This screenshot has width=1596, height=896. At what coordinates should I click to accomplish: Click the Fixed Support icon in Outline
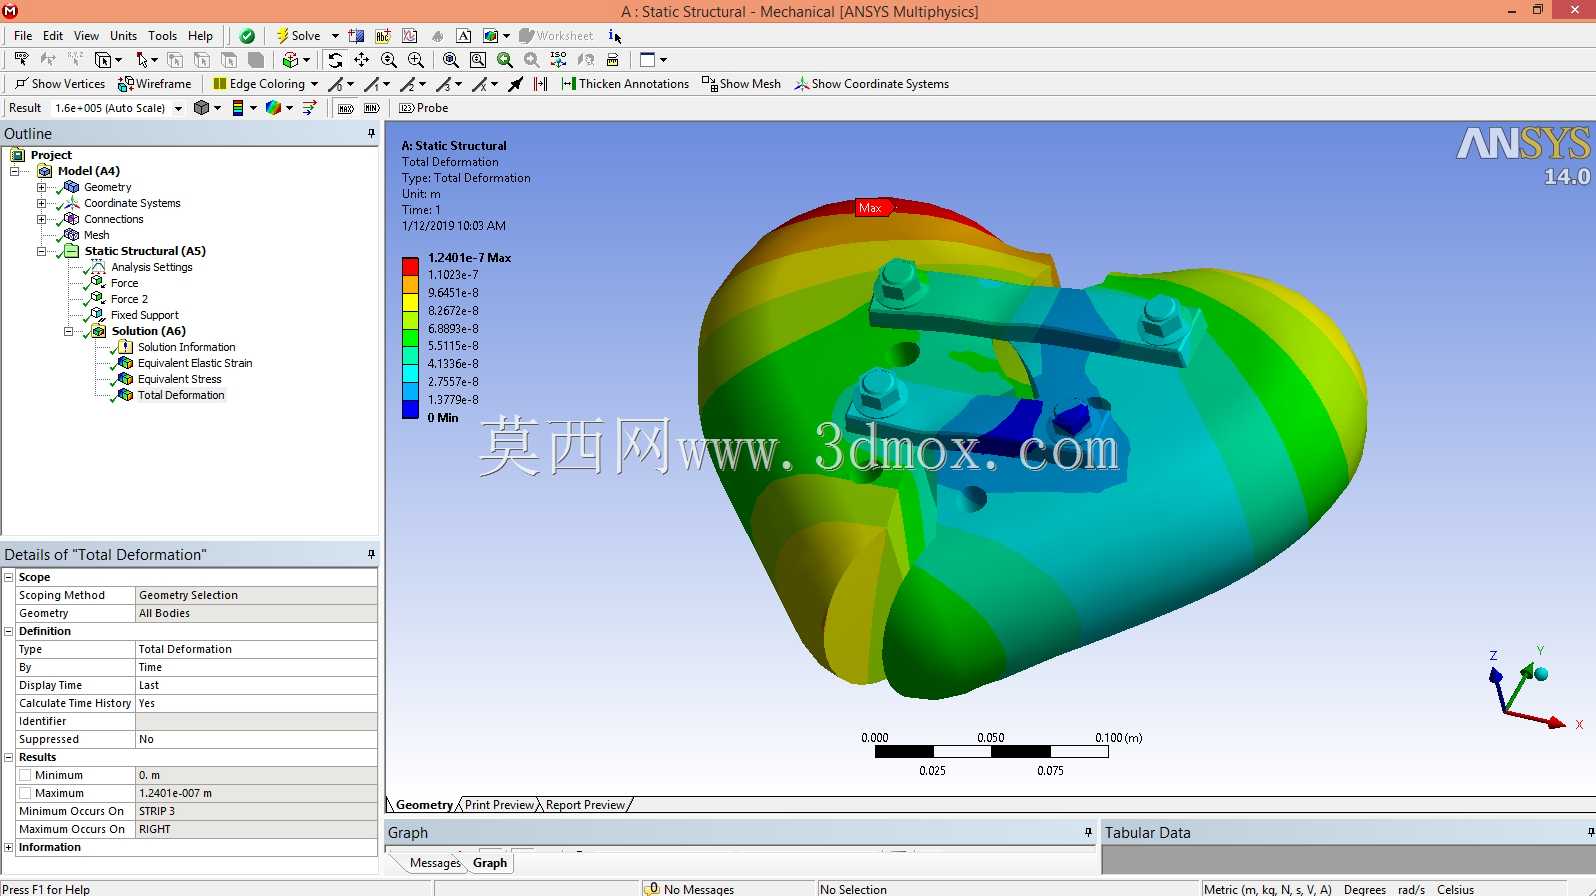(x=98, y=315)
